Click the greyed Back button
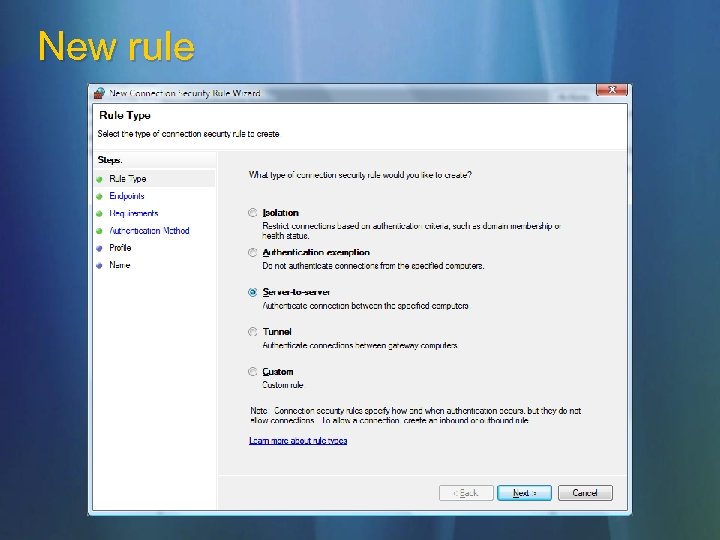 pyautogui.click(x=466, y=493)
